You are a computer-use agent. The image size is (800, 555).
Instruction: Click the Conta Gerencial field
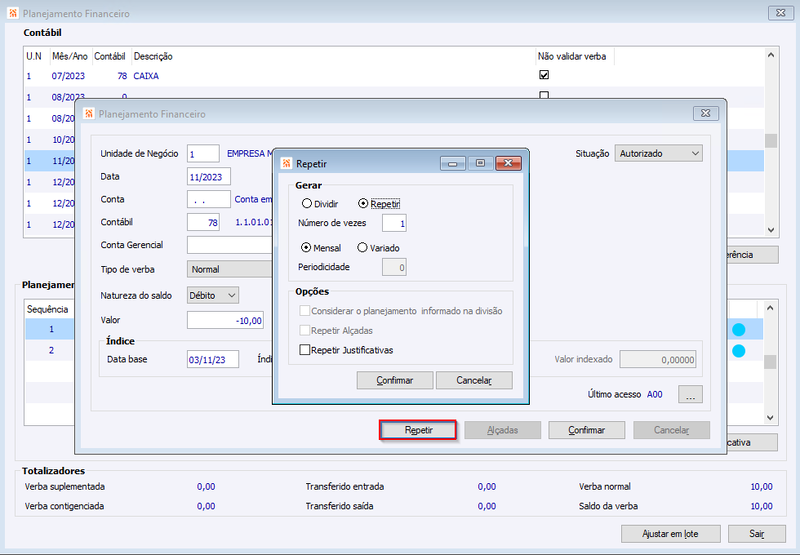230,245
